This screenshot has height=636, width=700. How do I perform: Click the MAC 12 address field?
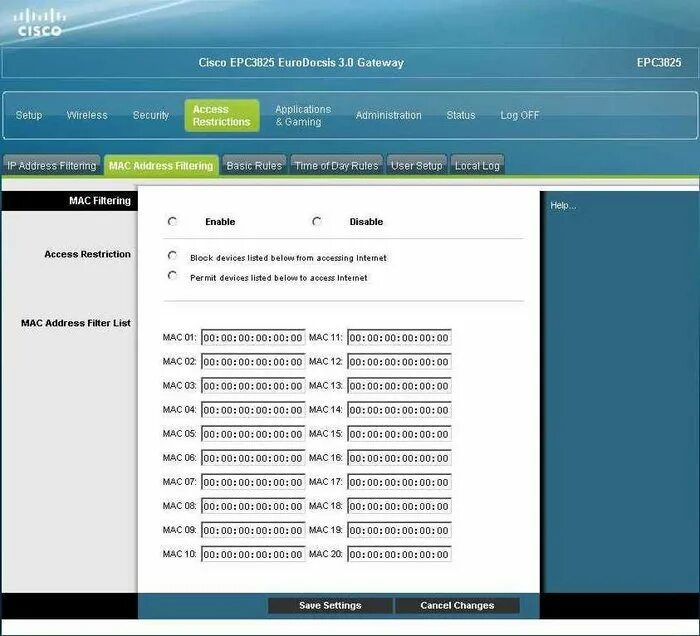coord(399,362)
